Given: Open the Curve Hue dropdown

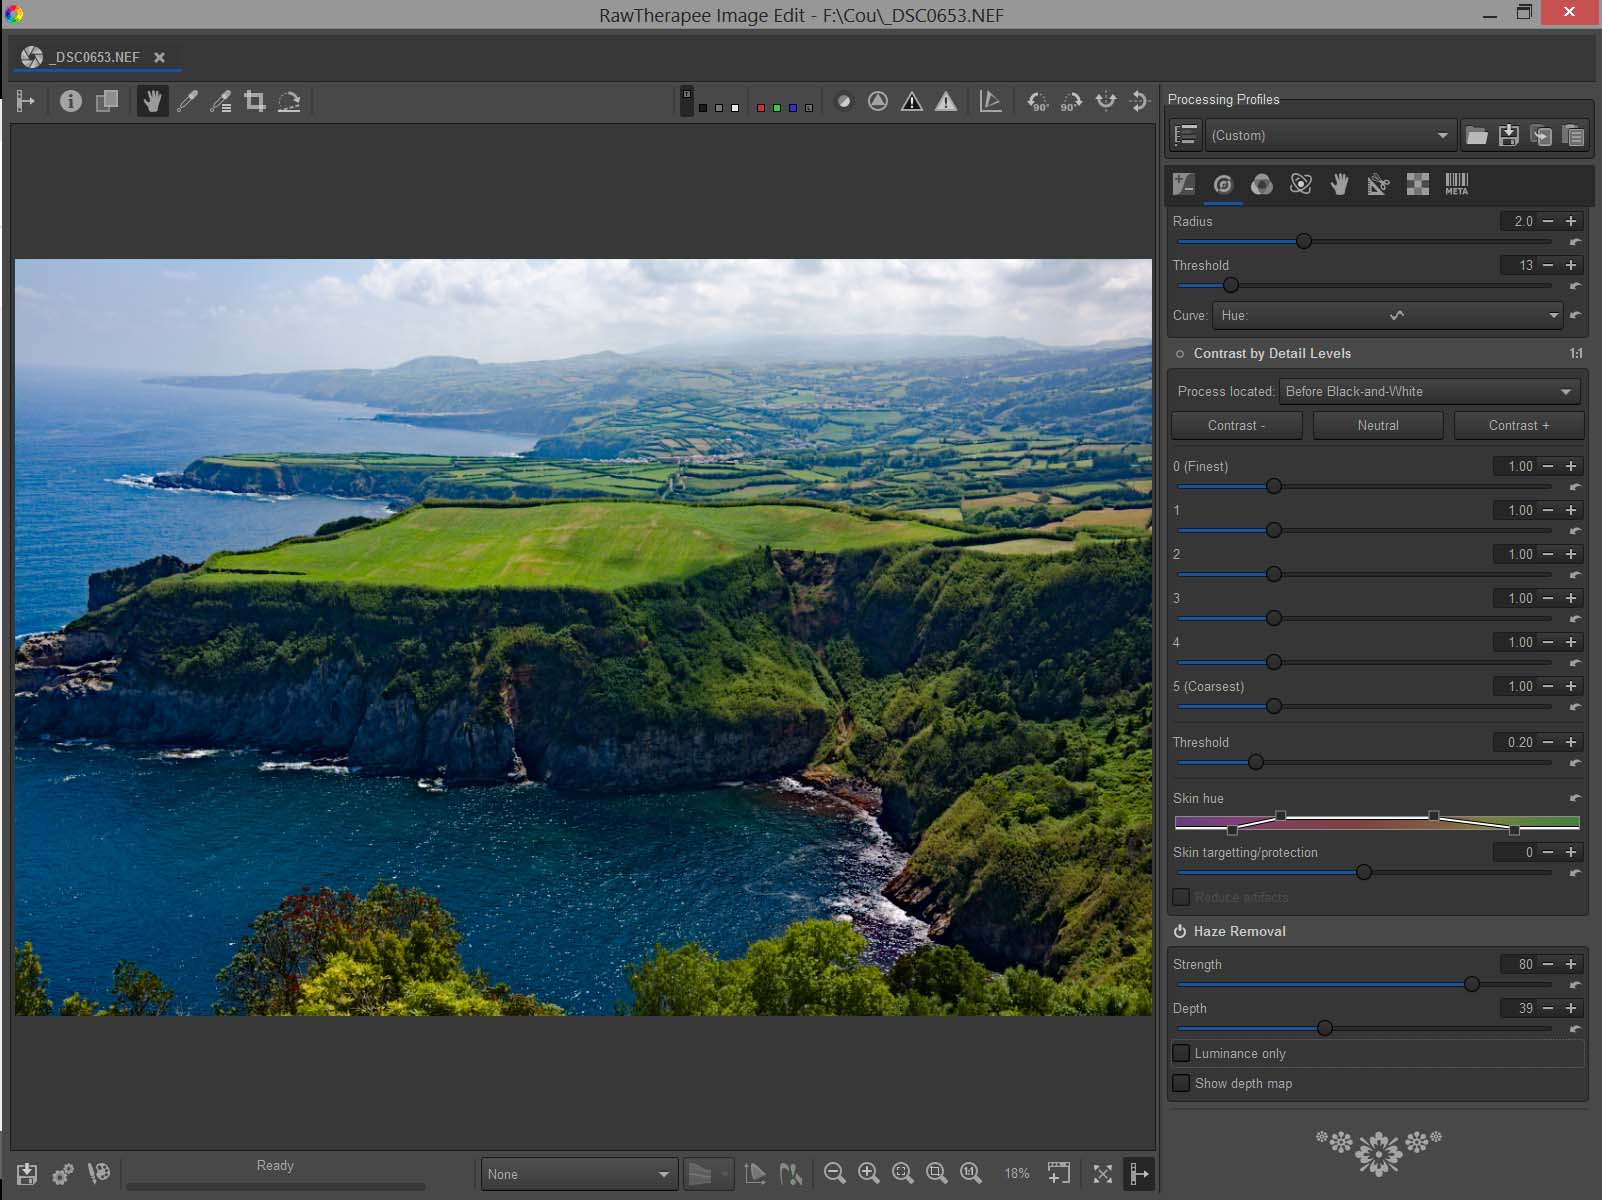Looking at the screenshot, I should coord(1388,315).
